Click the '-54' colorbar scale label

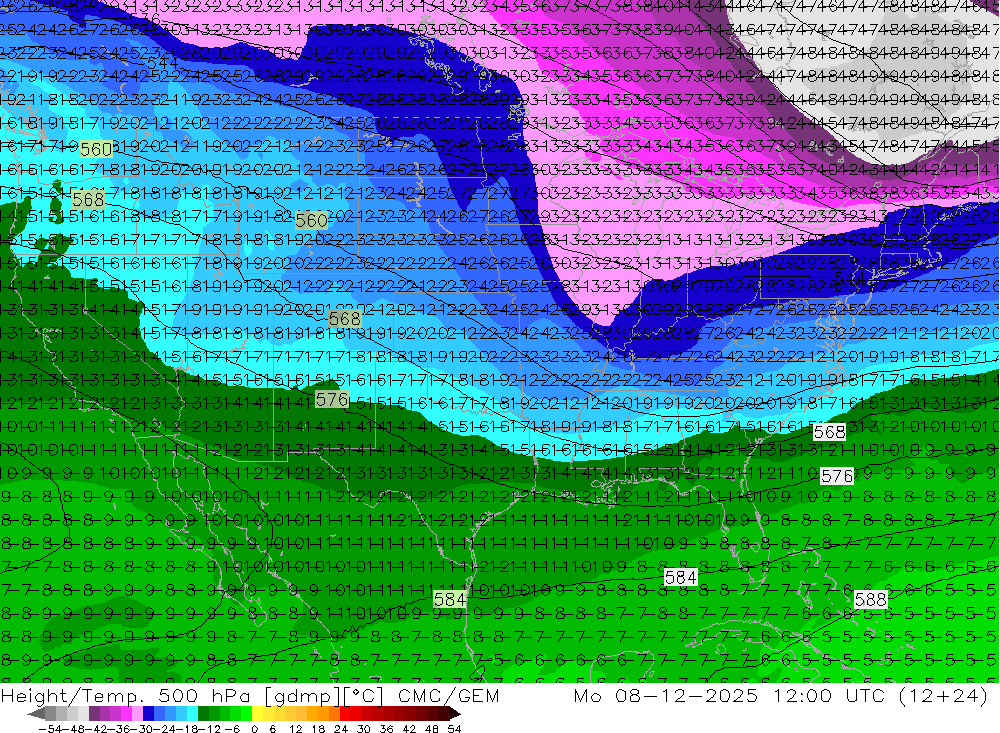click(x=51, y=729)
